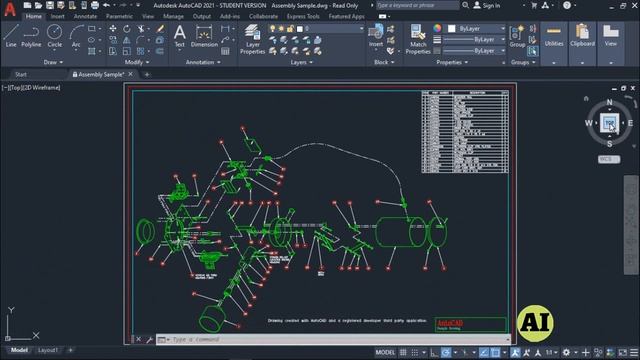
Task: Click the Match Properties tool
Action: point(418,39)
